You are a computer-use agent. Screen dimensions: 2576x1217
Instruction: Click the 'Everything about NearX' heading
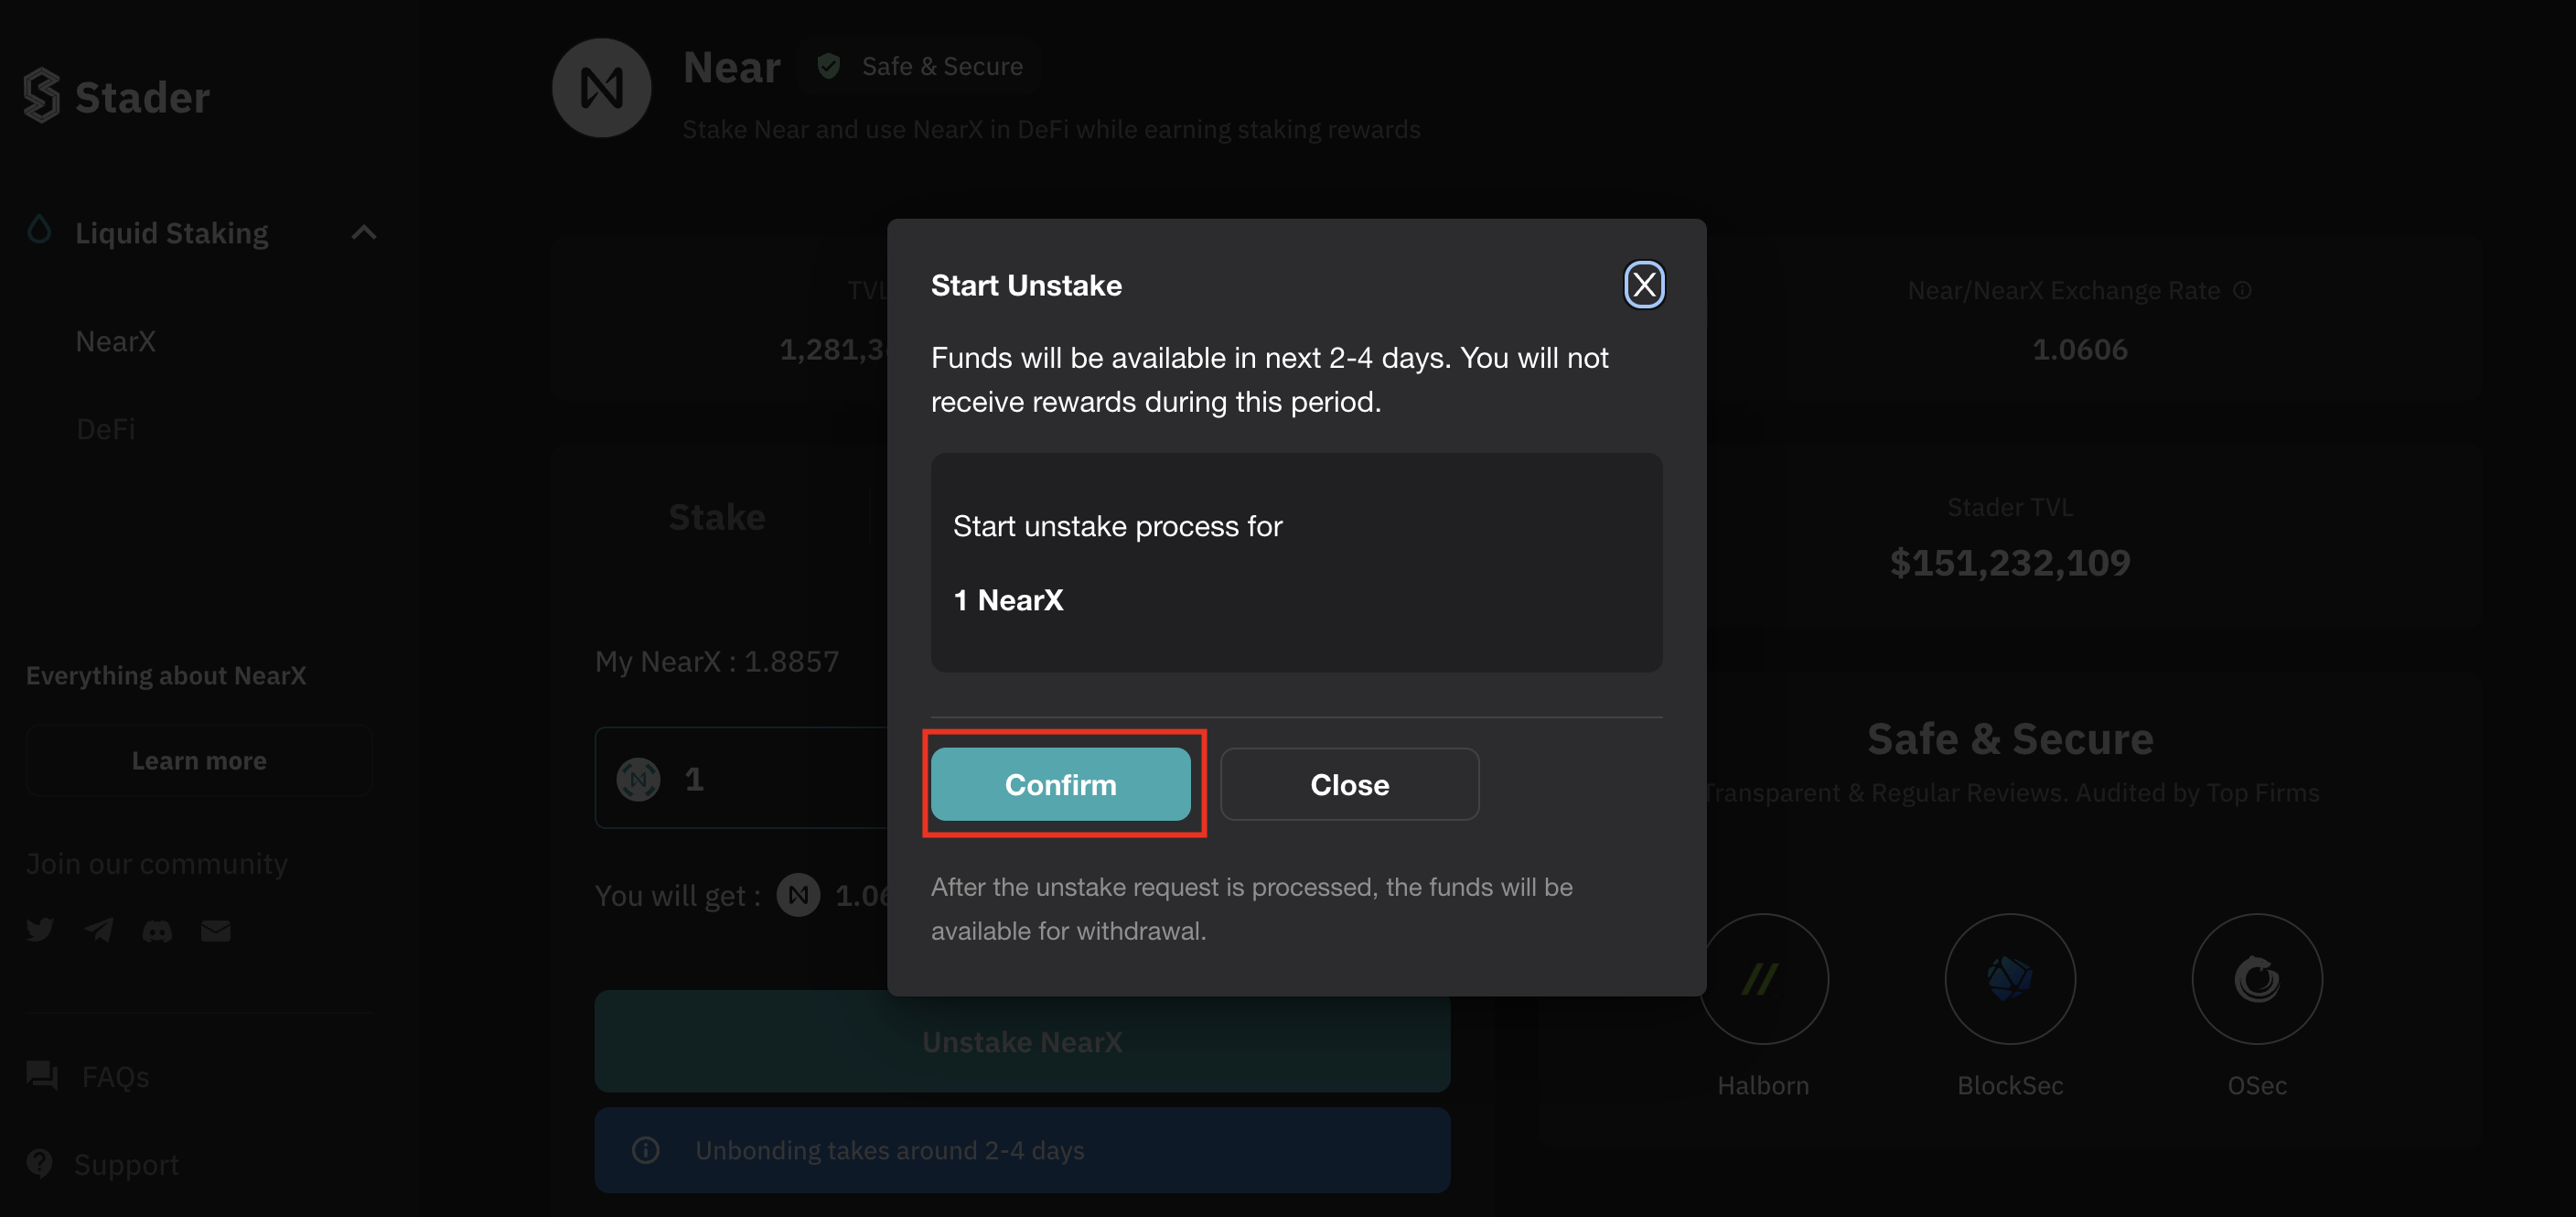click(x=166, y=675)
